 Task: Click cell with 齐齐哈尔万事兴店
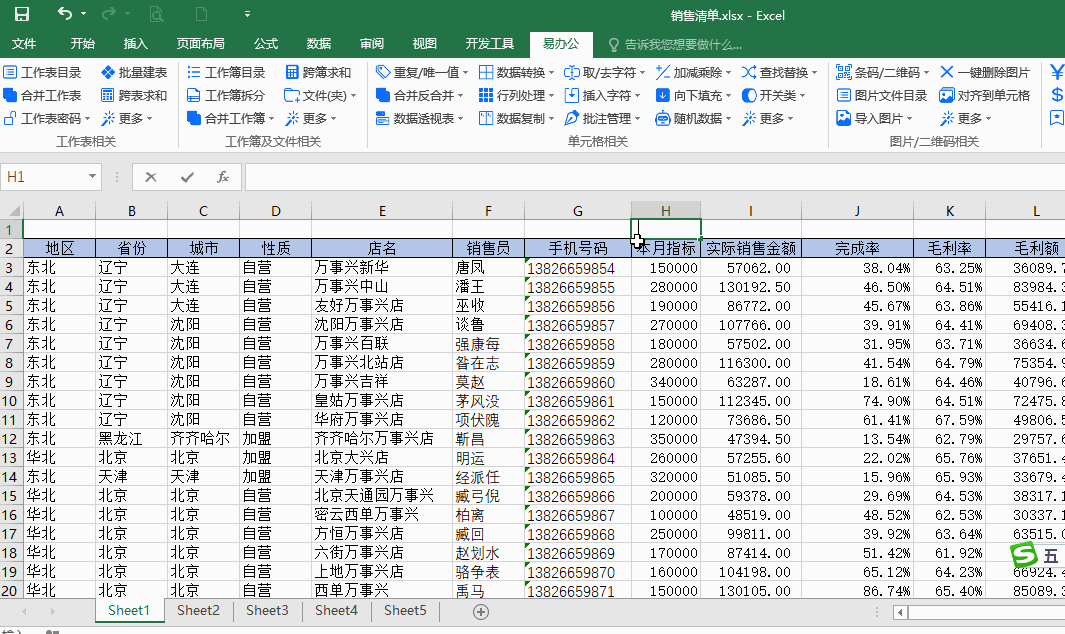[382, 439]
